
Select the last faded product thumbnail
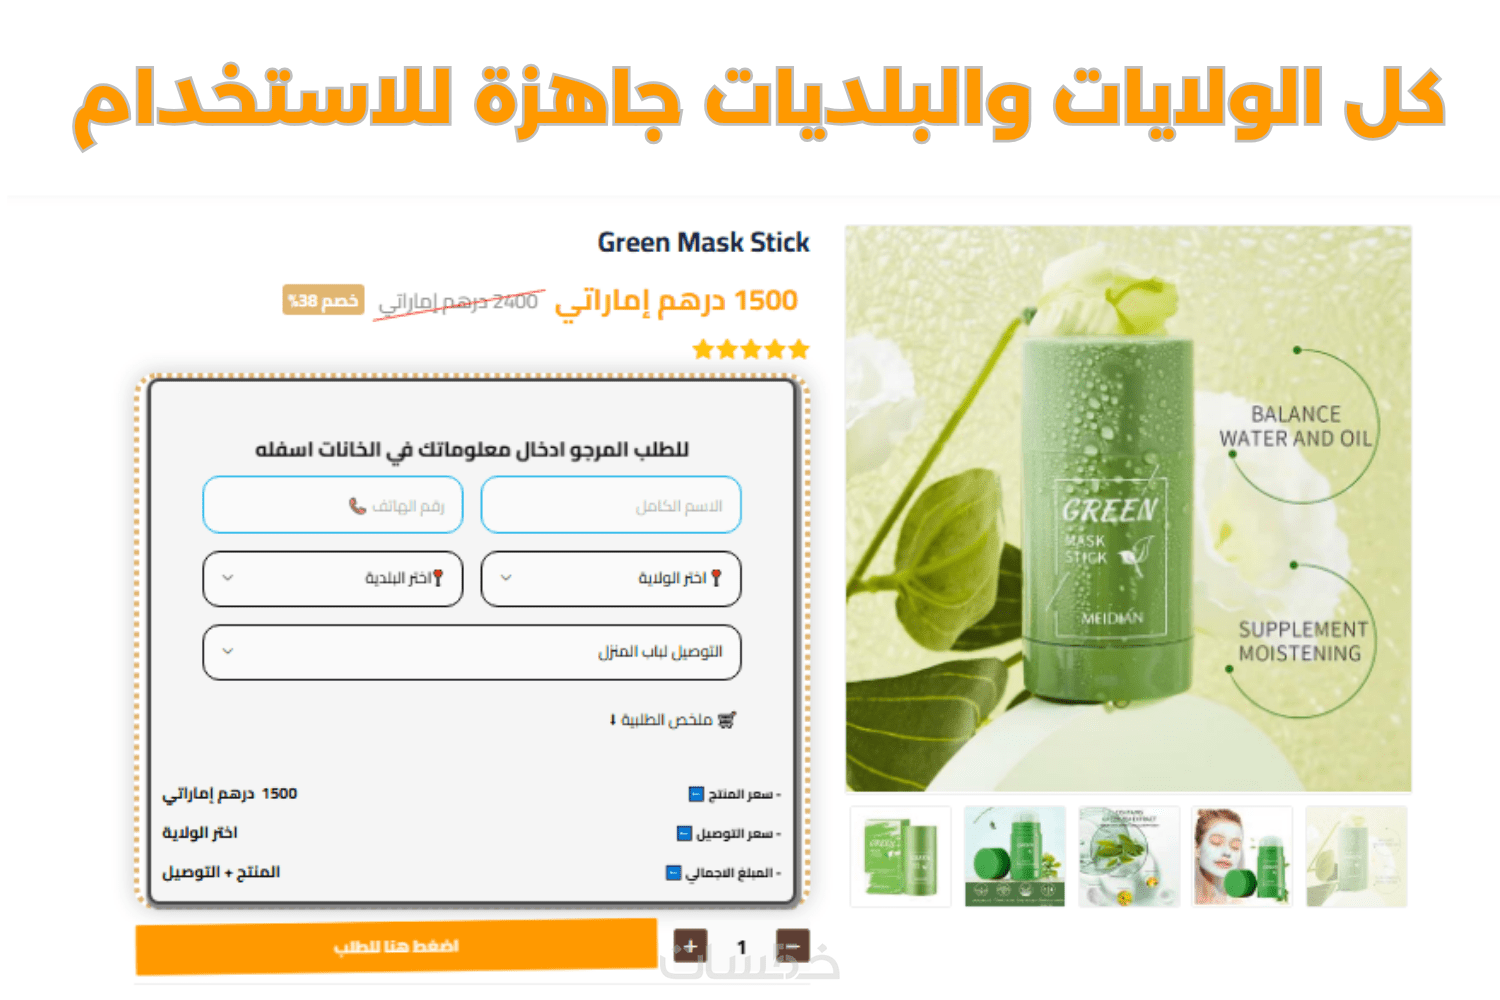[x=1357, y=857]
